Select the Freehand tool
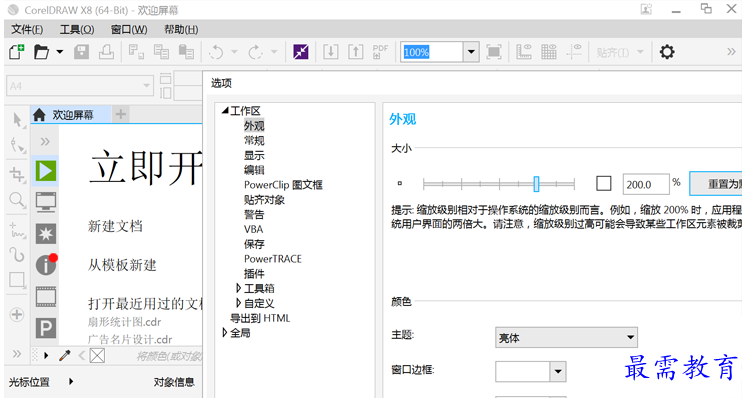 [x=17, y=230]
